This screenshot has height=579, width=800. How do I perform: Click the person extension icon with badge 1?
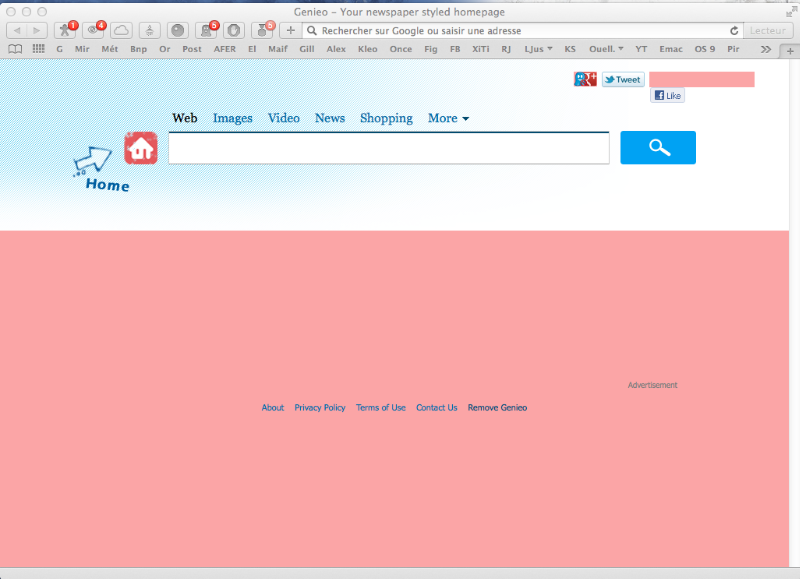point(65,31)
